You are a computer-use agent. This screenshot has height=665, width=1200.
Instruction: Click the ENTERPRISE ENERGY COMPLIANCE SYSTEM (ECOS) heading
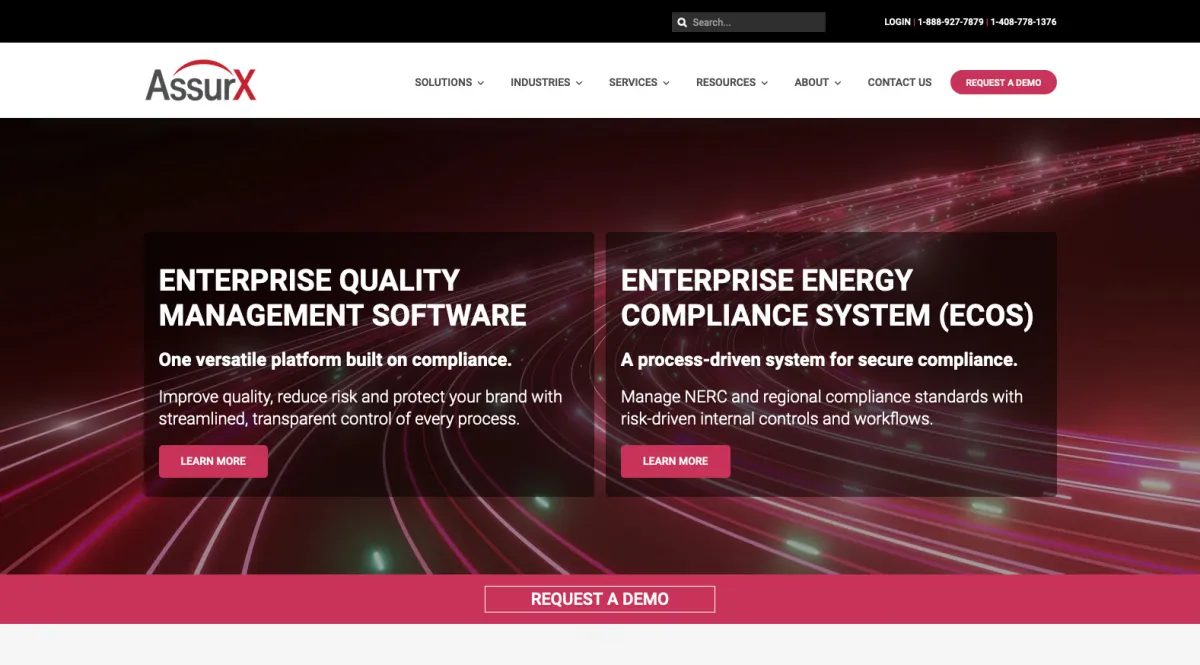[827, 298]
